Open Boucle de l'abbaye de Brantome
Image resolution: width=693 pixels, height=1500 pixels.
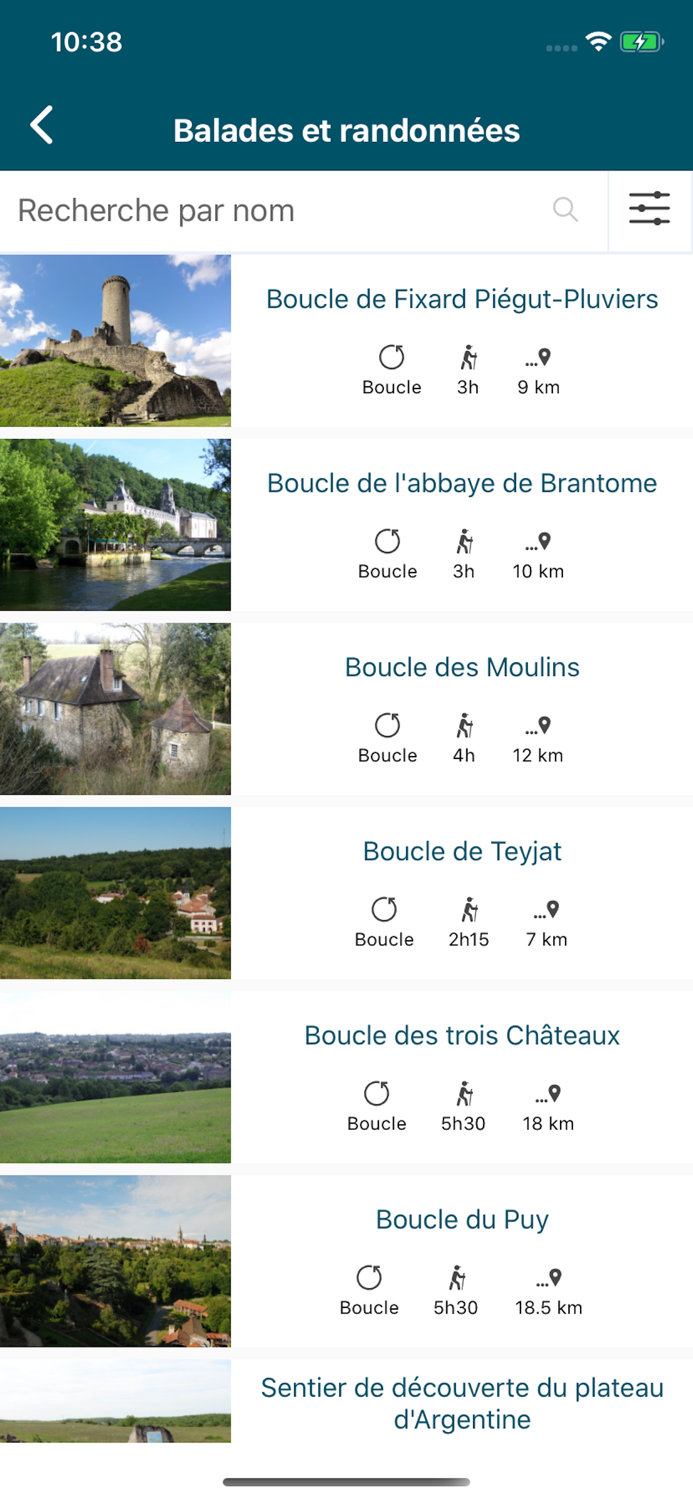tap(461, 483)
